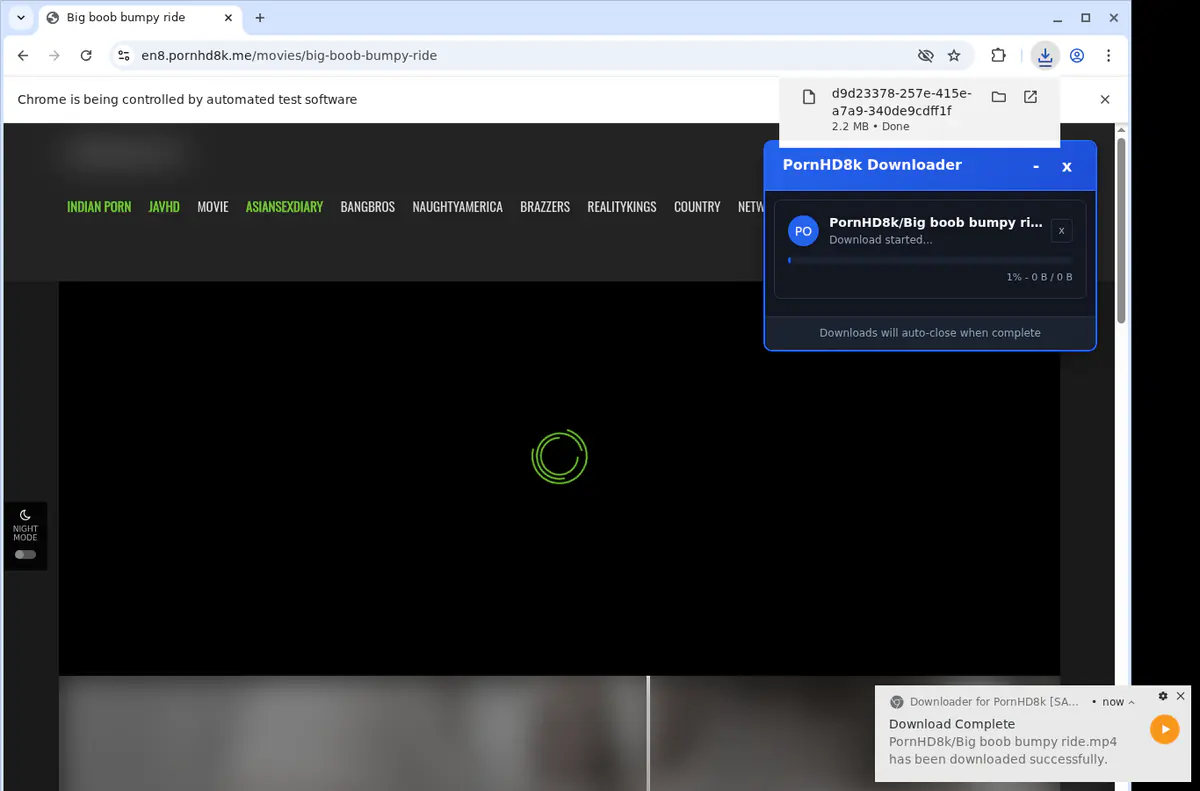The height and width of the screenshot is (791, 1200).
Task: Toggle the Night Mode switch
Action: pyautogui.click(x=25, y=554)
